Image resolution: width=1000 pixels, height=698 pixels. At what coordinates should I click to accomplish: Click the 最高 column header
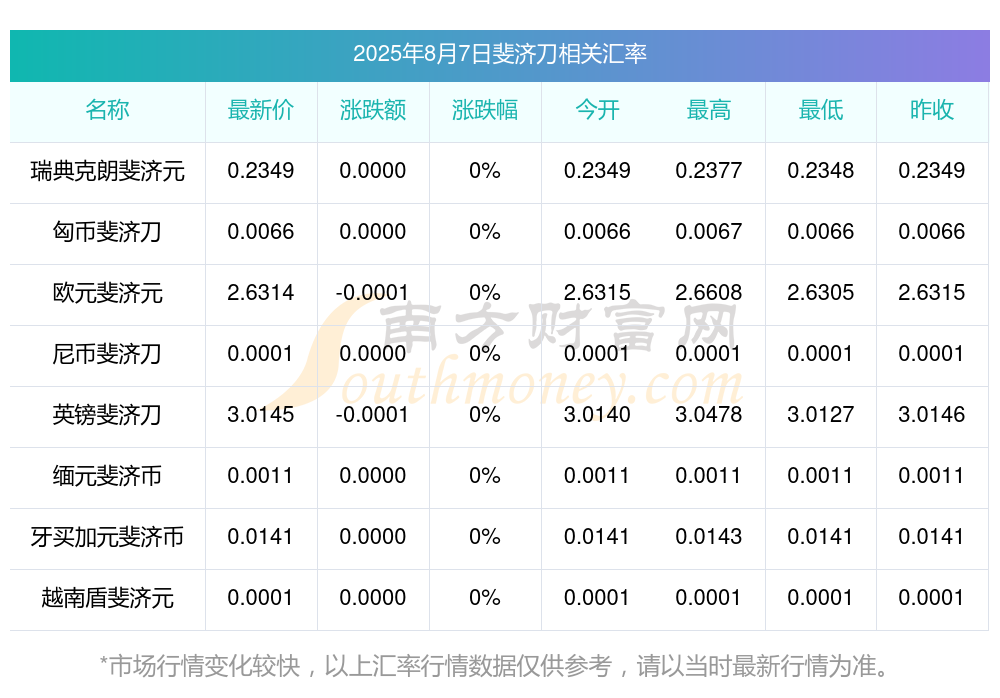[709, 110]
